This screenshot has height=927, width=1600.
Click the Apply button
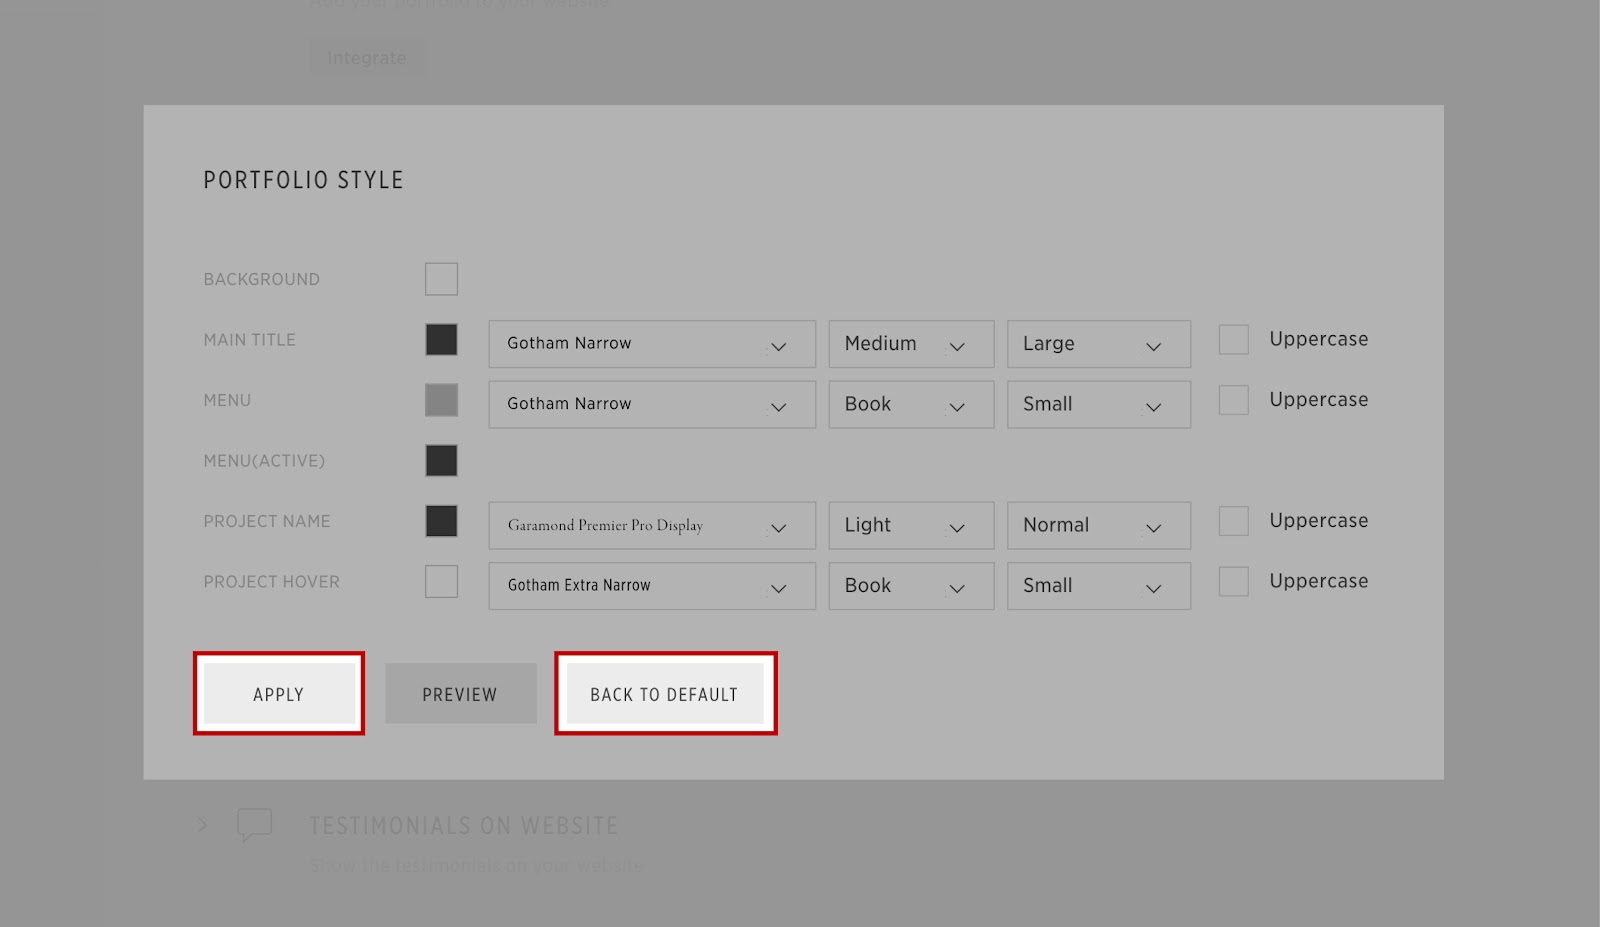[279, 694]
